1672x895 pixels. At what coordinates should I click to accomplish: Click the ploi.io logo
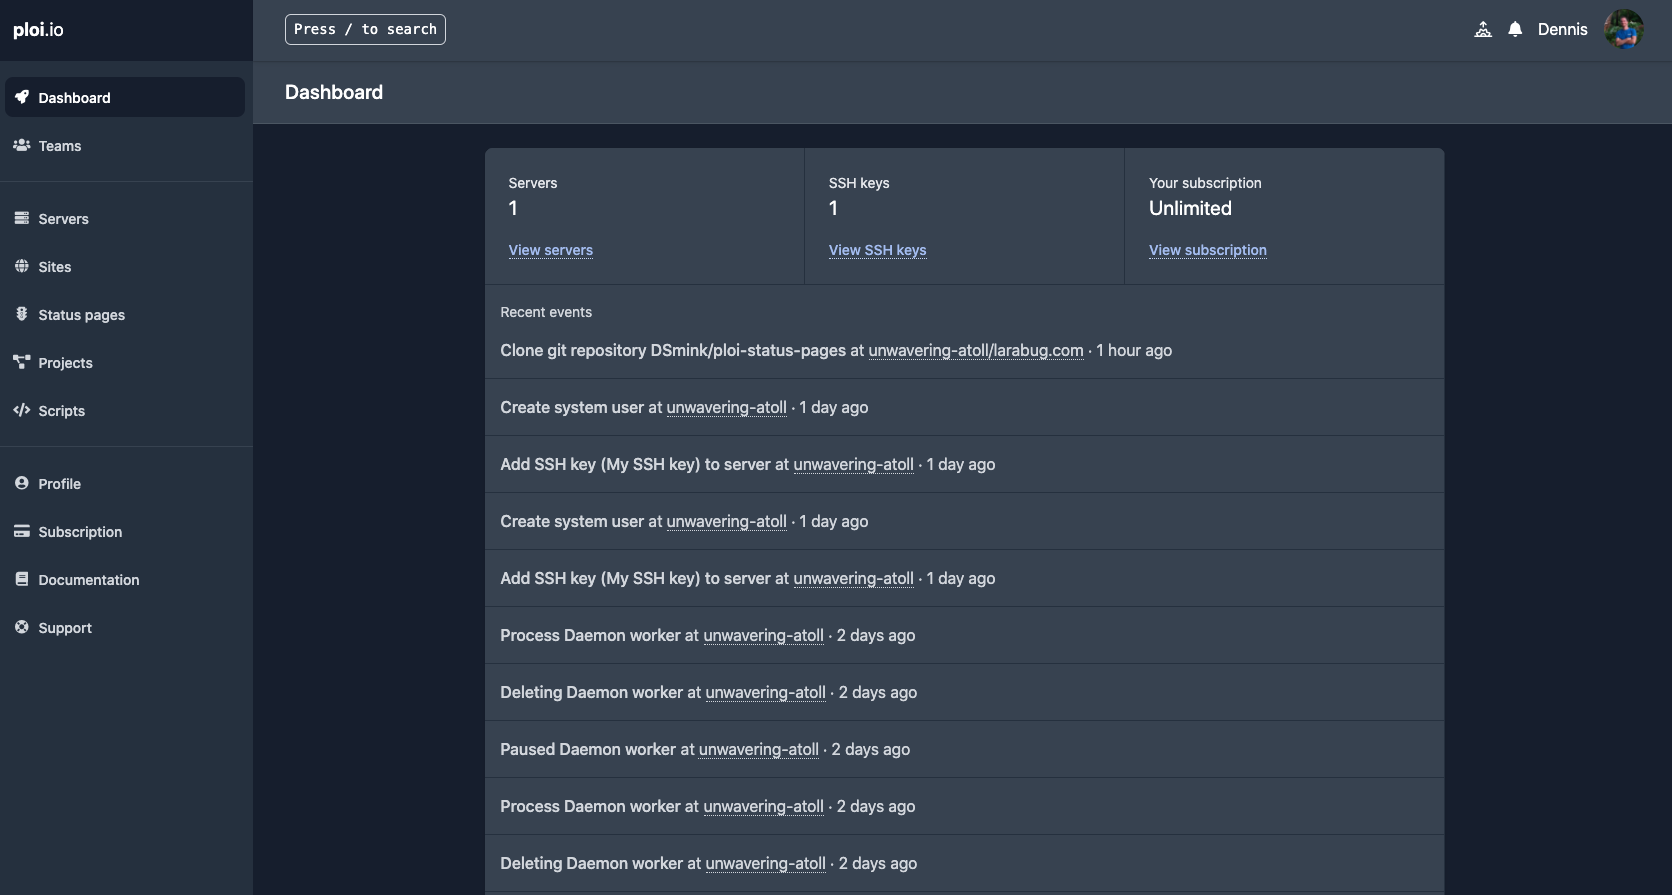pos(38,30)
